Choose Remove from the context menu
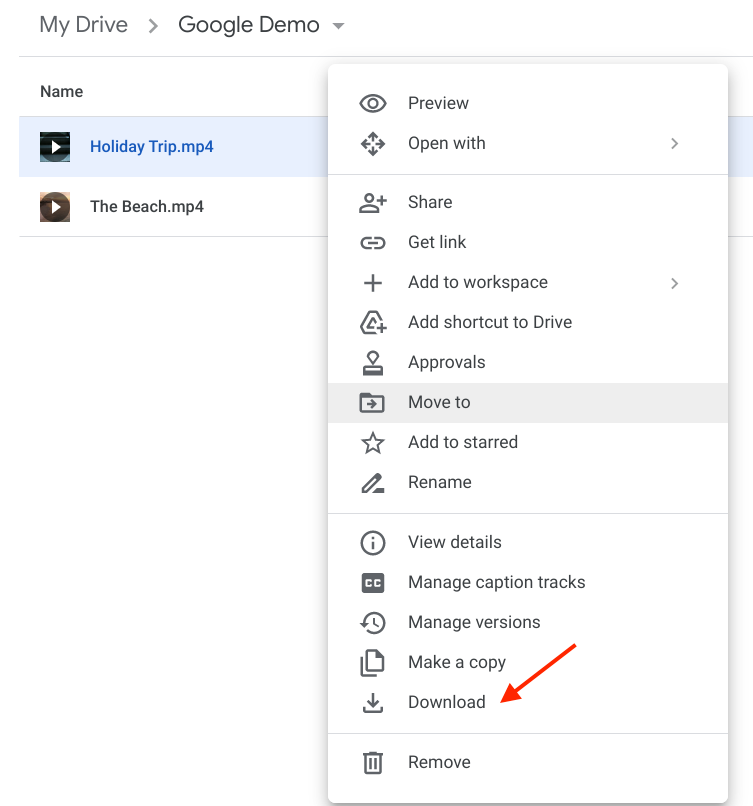This screenshot has height=806, width=753. 528,762
